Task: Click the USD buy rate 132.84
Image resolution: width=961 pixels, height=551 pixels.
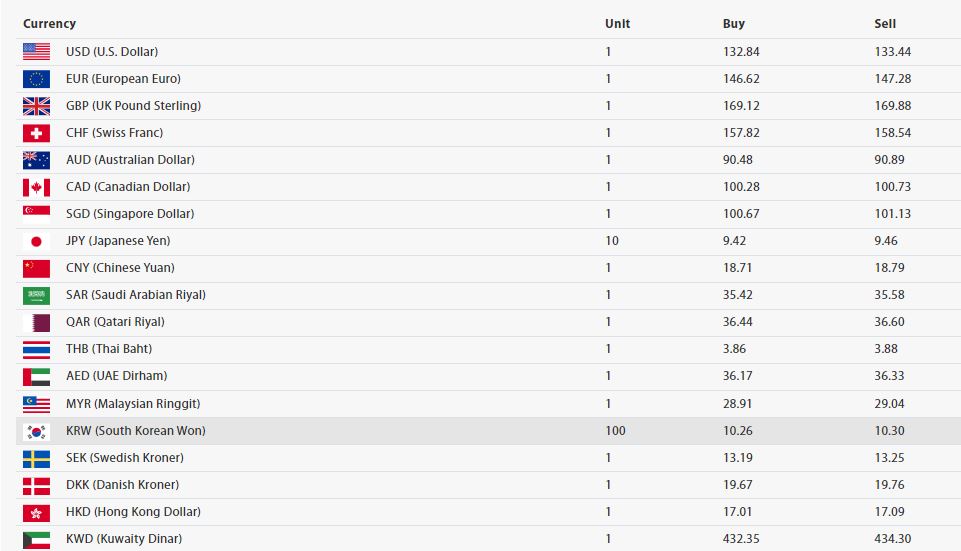Action: click(x=740, y=52)
